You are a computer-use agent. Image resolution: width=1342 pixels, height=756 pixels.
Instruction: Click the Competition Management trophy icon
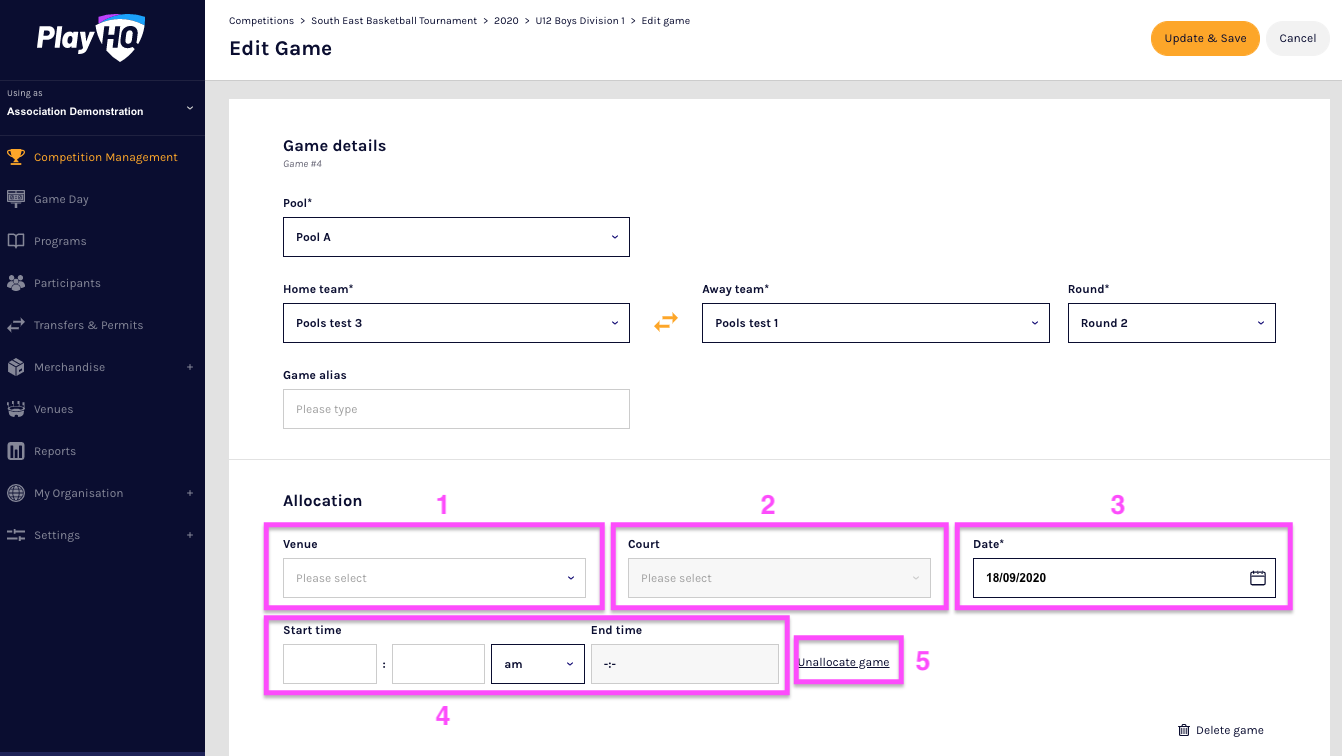16,157
